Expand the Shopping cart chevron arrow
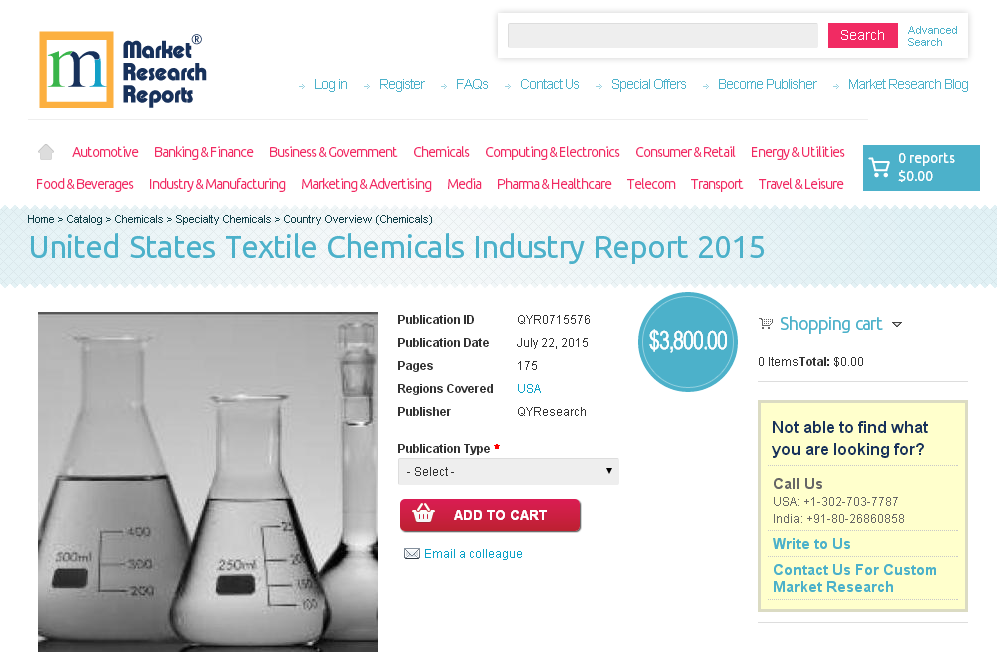The image size is (998, 656). coord(897,324)
